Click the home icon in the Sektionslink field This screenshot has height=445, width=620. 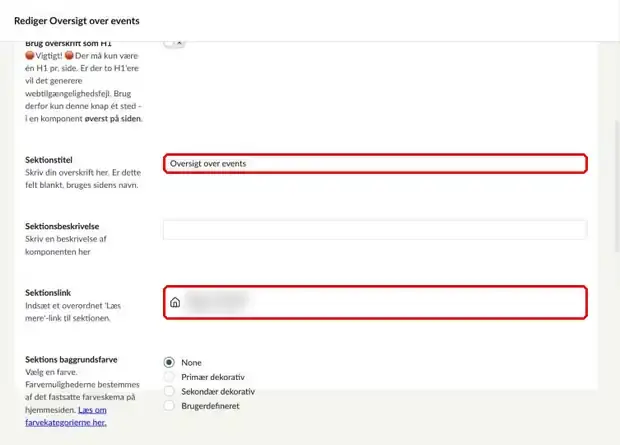coord(175,302)
